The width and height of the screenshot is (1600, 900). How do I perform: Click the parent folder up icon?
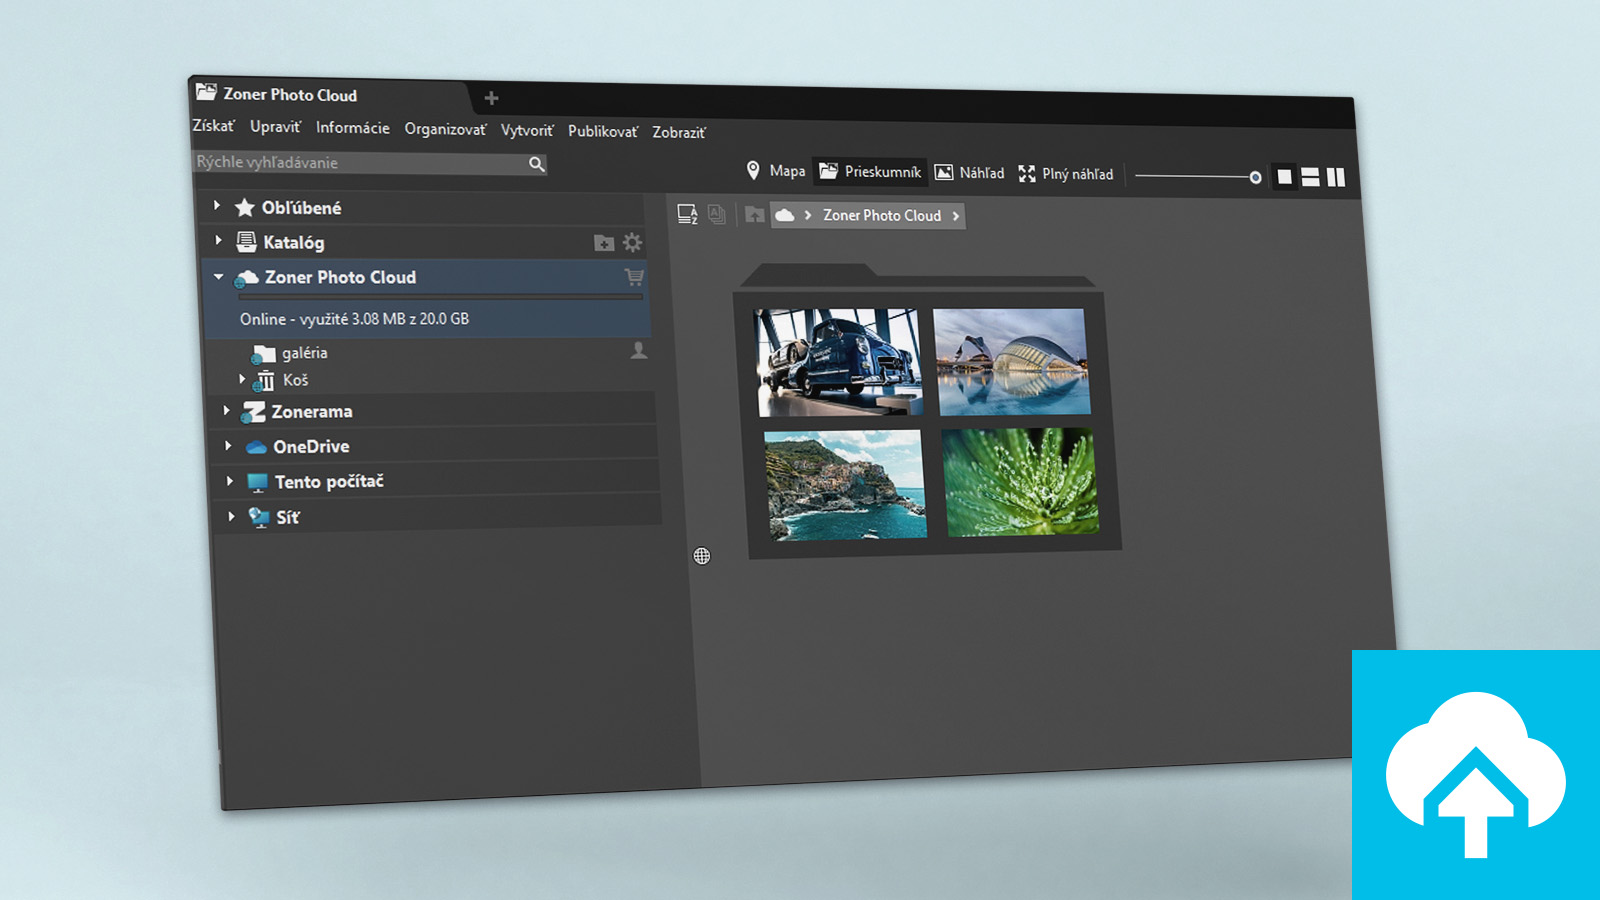click(x=755, y=215)
